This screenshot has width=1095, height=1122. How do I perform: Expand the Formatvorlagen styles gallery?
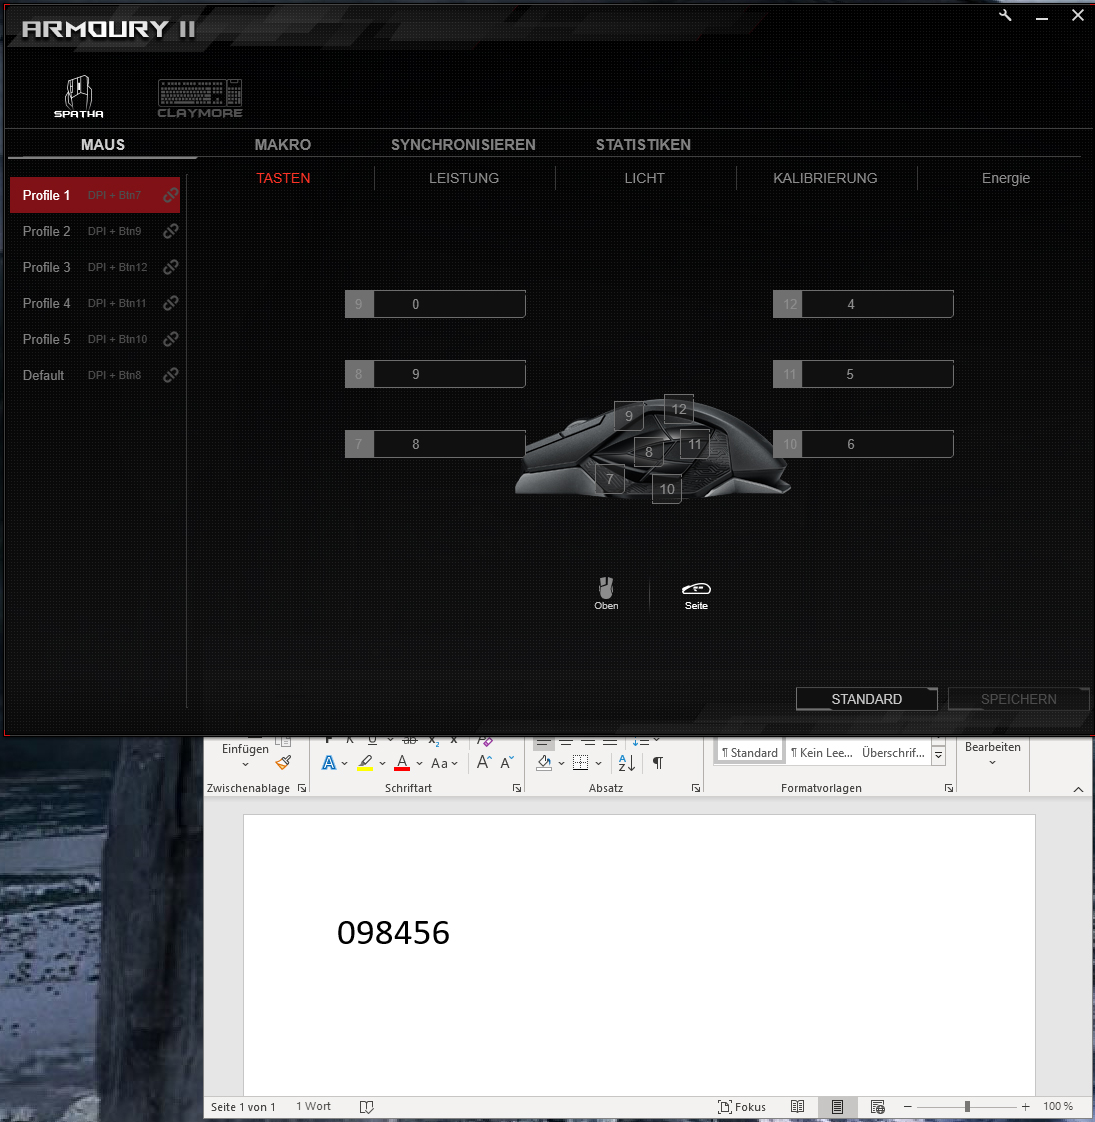click(938, 755)
